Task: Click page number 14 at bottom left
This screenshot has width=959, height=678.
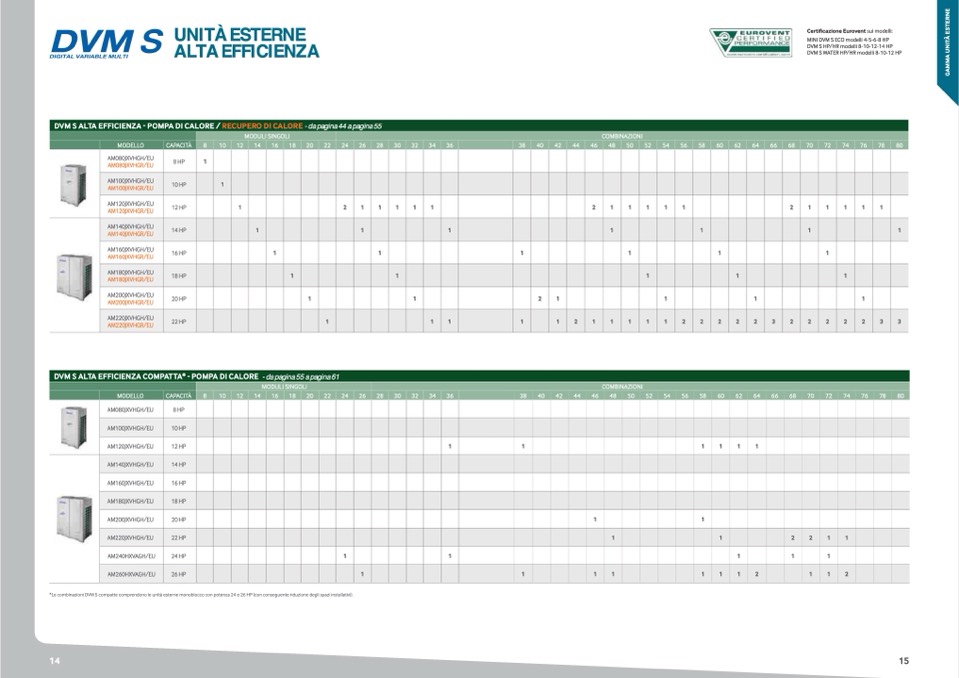Action: 56,661
